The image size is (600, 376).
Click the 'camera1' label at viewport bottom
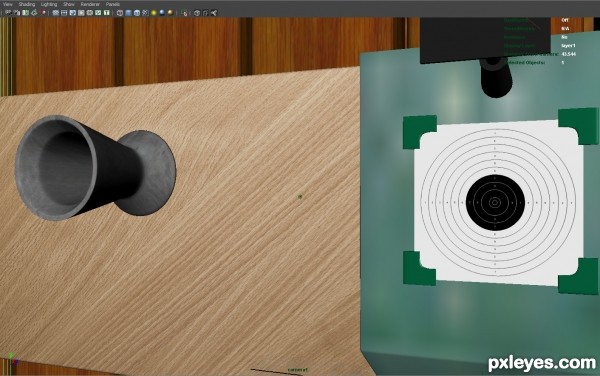(x=297, y=370)
